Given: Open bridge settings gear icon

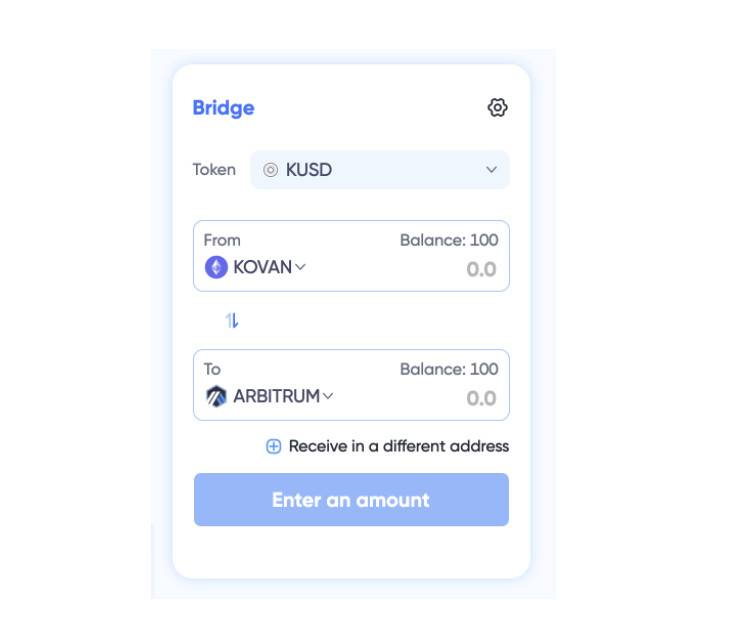Looking at the screenshot, I should 497,108.
